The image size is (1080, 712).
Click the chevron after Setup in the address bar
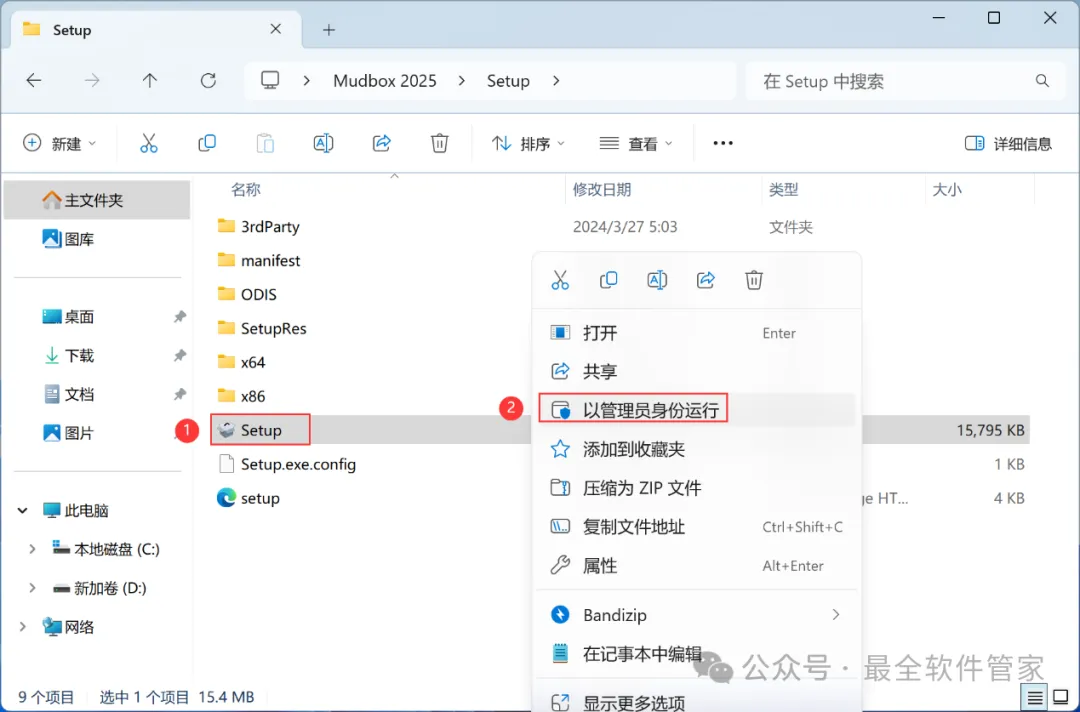[556, 81]
